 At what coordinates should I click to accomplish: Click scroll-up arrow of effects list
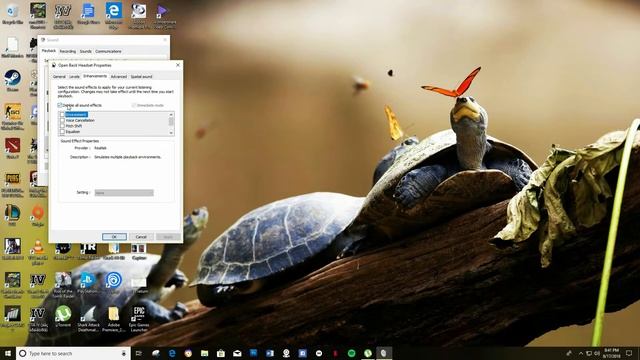point(171,114)
